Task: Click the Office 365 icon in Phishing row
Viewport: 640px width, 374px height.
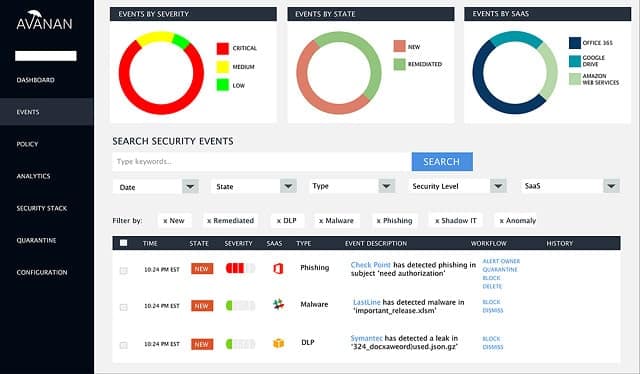Action: pyautogui.click(x=278, y=268)
